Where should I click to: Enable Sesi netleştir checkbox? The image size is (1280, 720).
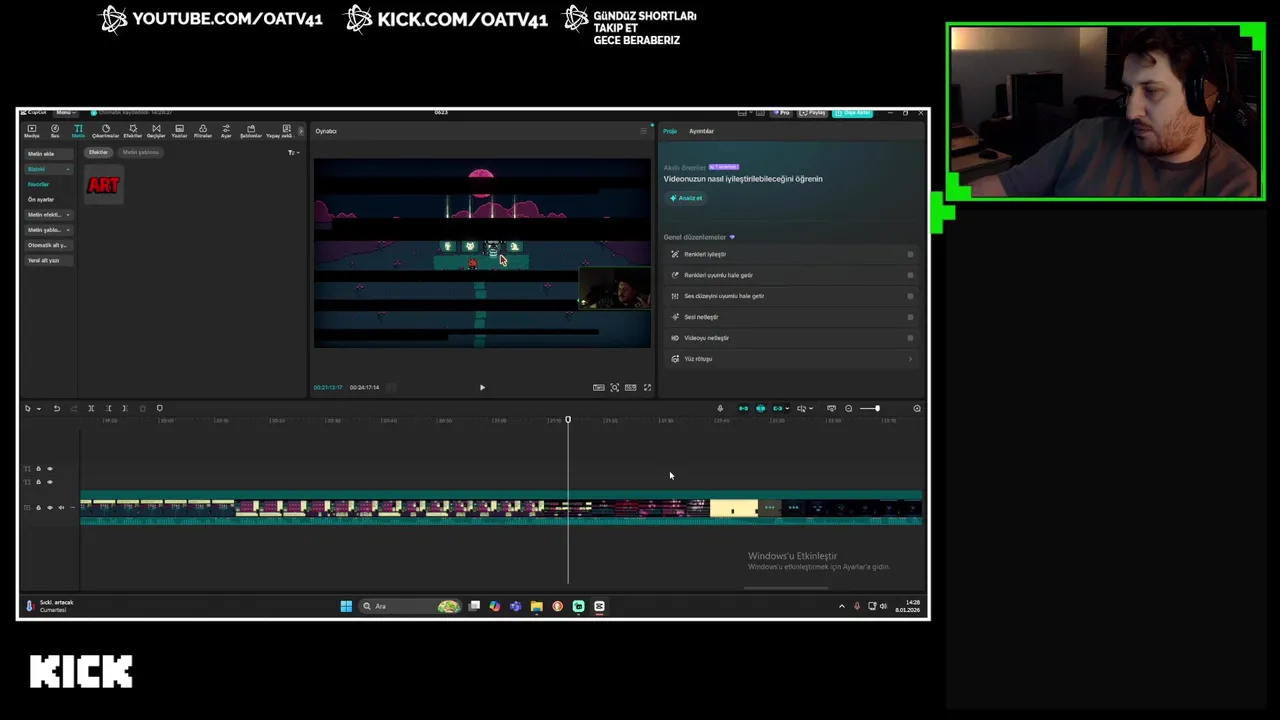coord(910,317)
